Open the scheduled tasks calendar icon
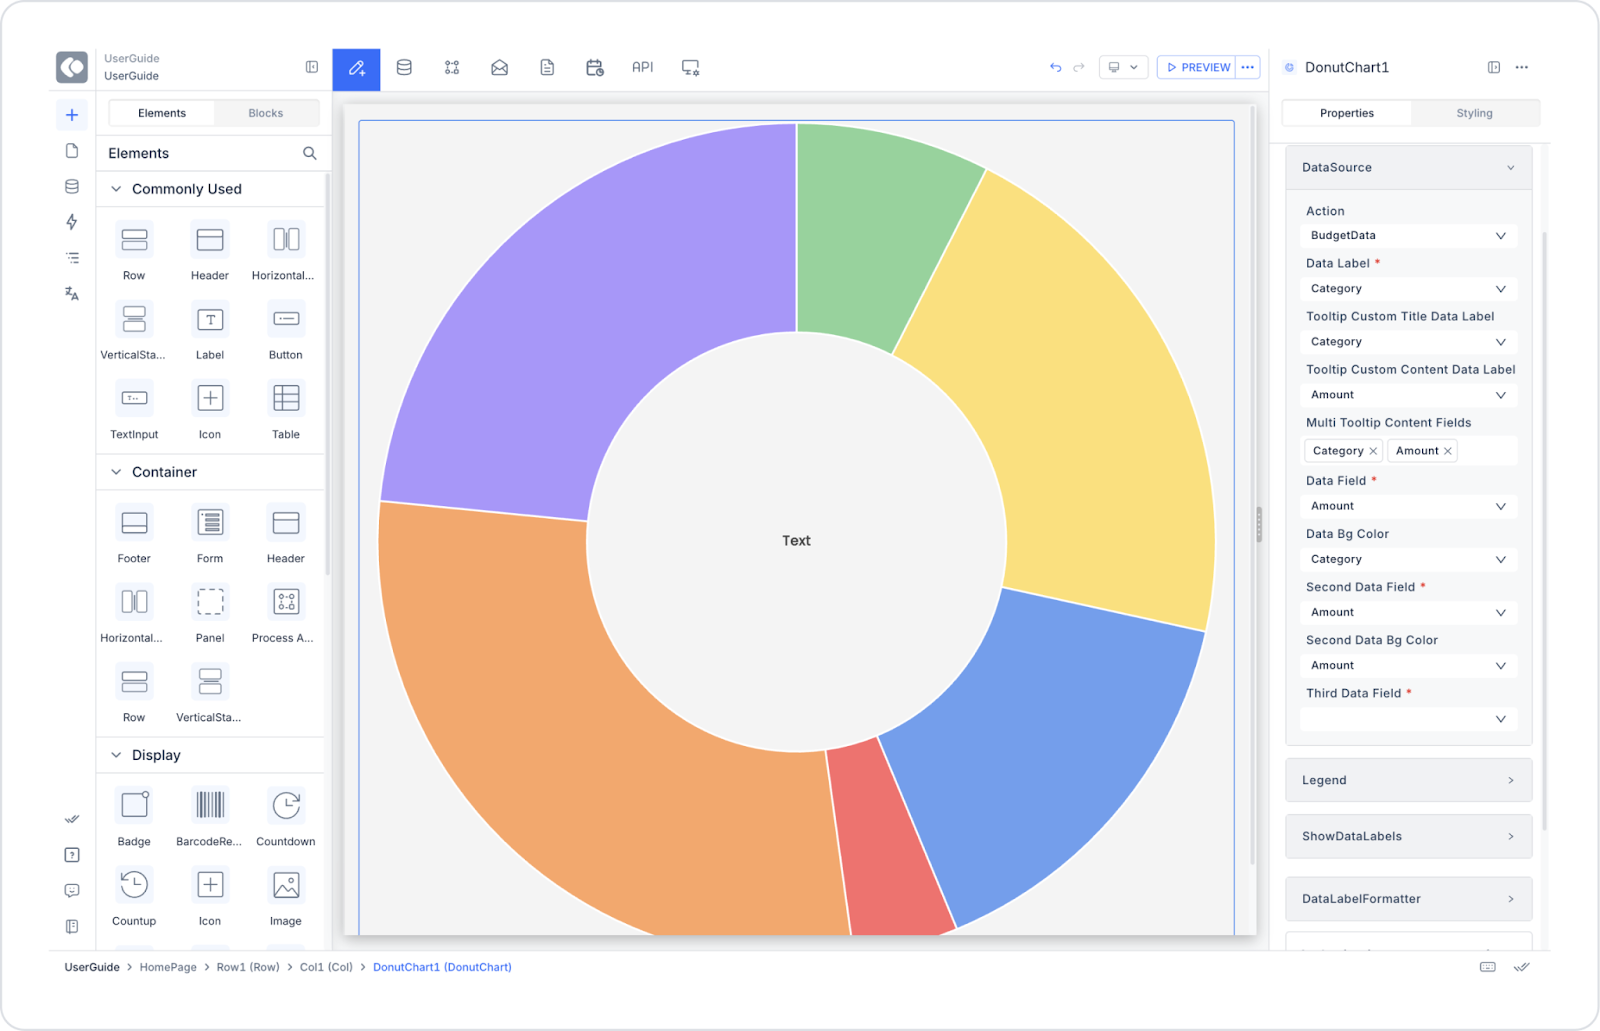Screen dimensions: 1600x1031 pyautogui.click(x=595, y=68)
